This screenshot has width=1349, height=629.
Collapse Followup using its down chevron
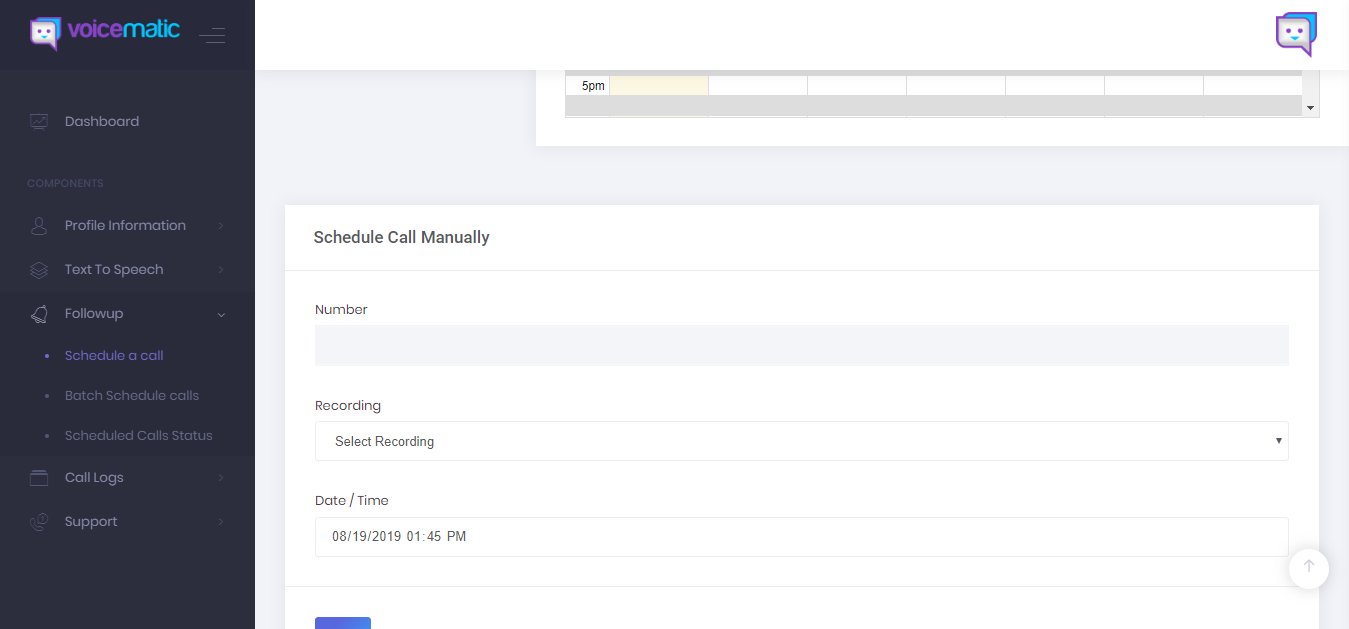(x=221, y=314)
